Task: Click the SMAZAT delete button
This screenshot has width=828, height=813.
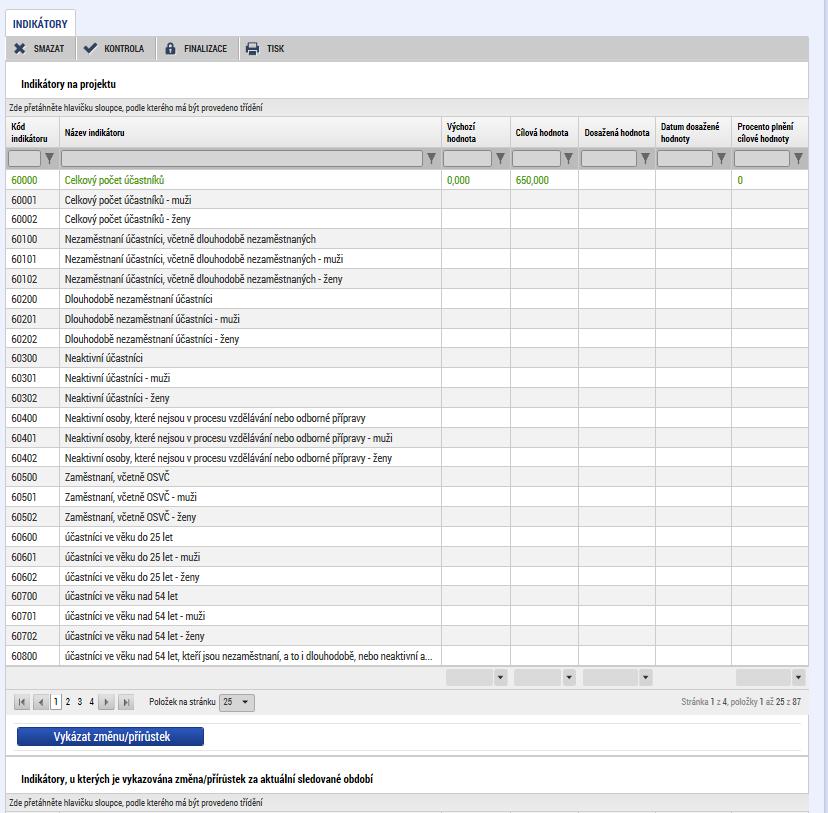Action: pyautogui.click(x=39, y=49)
